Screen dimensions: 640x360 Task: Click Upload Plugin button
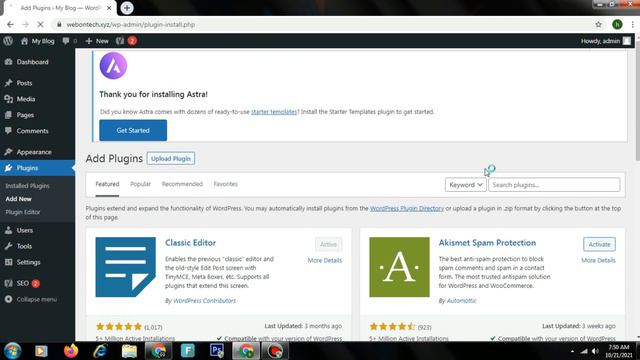click(171, 158)
